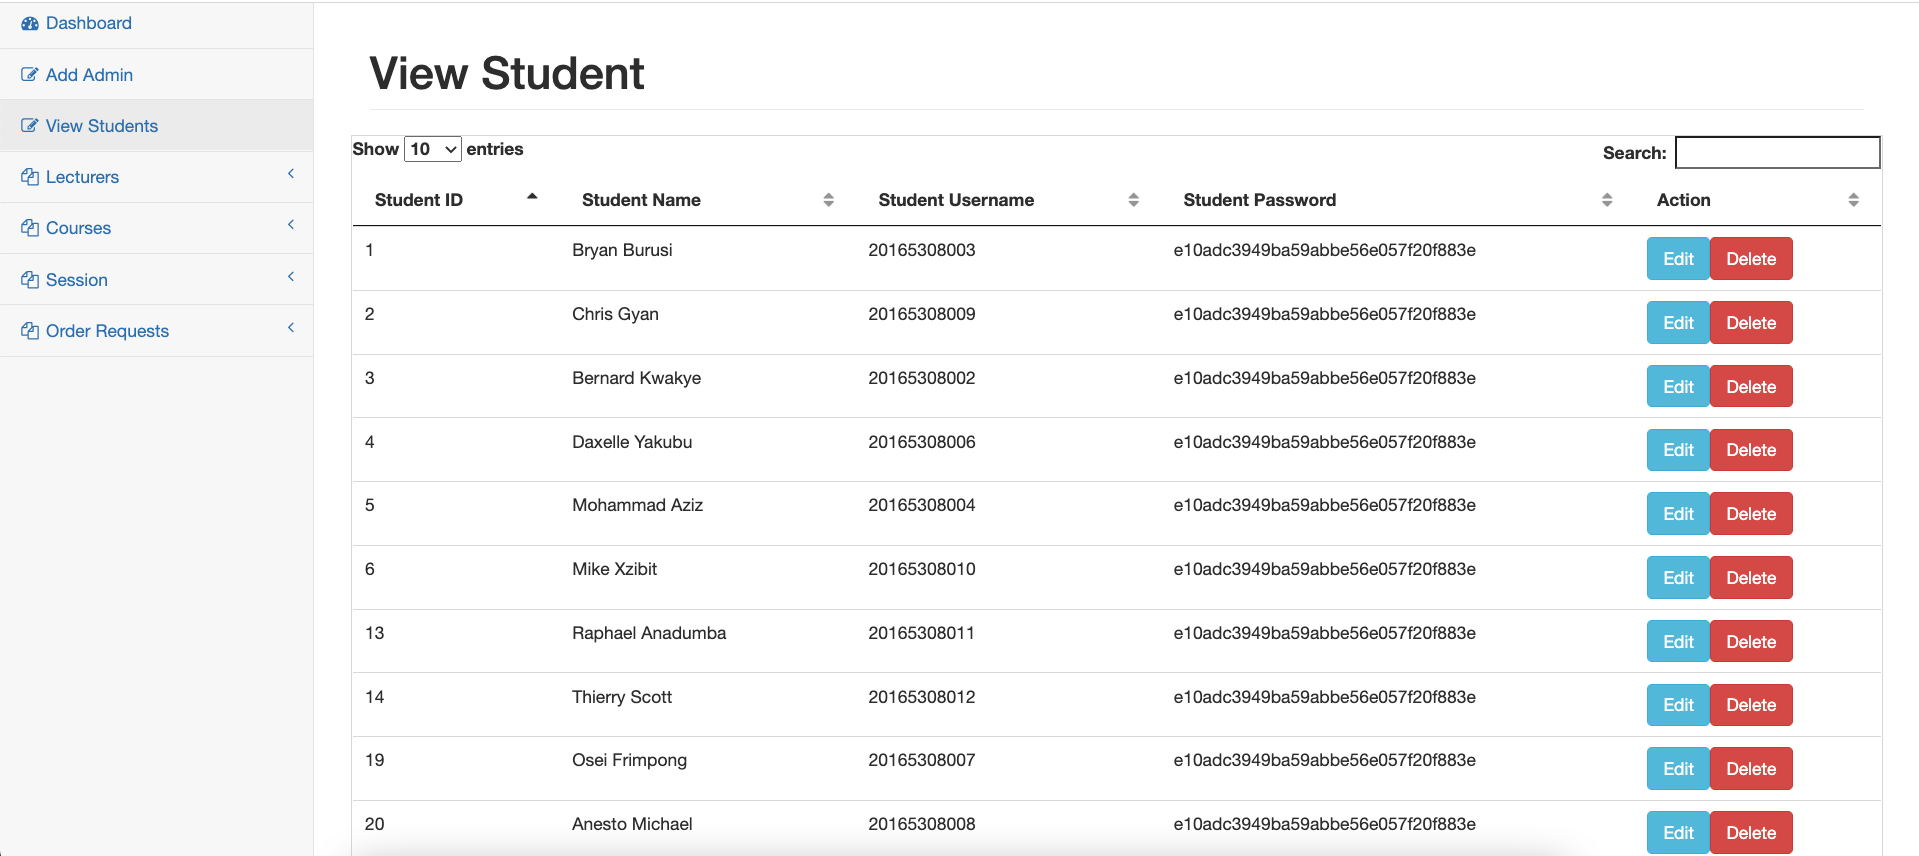This screenshot has width=1919, height=856.
Task: Delete student Daxelle Yakubu
Action: click(1751, 450)
